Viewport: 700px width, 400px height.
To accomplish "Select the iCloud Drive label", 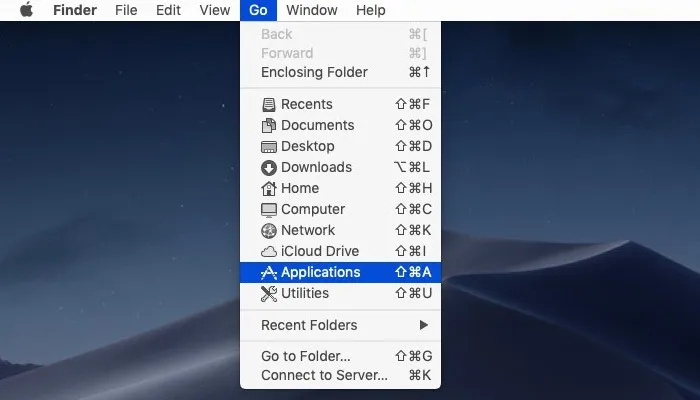I will pyautogui.click(x=320, y=251).
